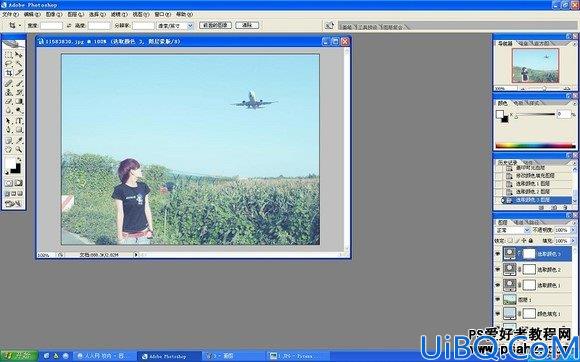This screenshot has width=580, height=362.
Task: Open the 滤镜 menu
Action: [x=119, y=14]
